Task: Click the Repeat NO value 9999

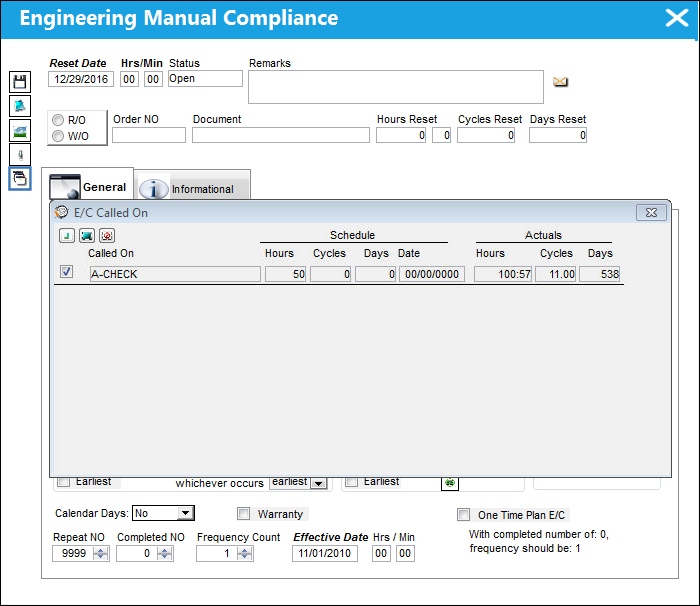Action: [74, 553]
